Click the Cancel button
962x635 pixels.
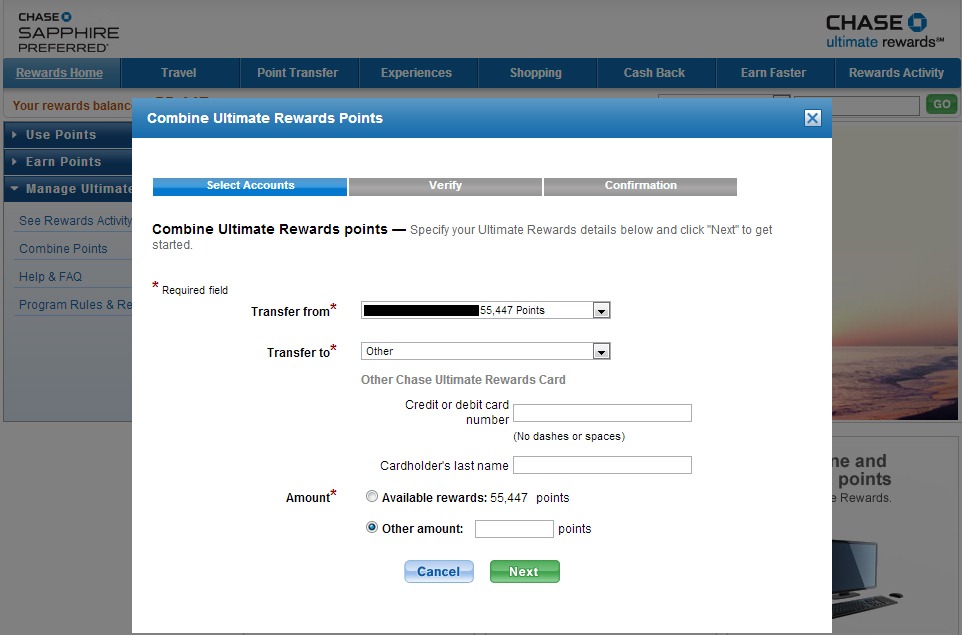click(x=438, y=571)
